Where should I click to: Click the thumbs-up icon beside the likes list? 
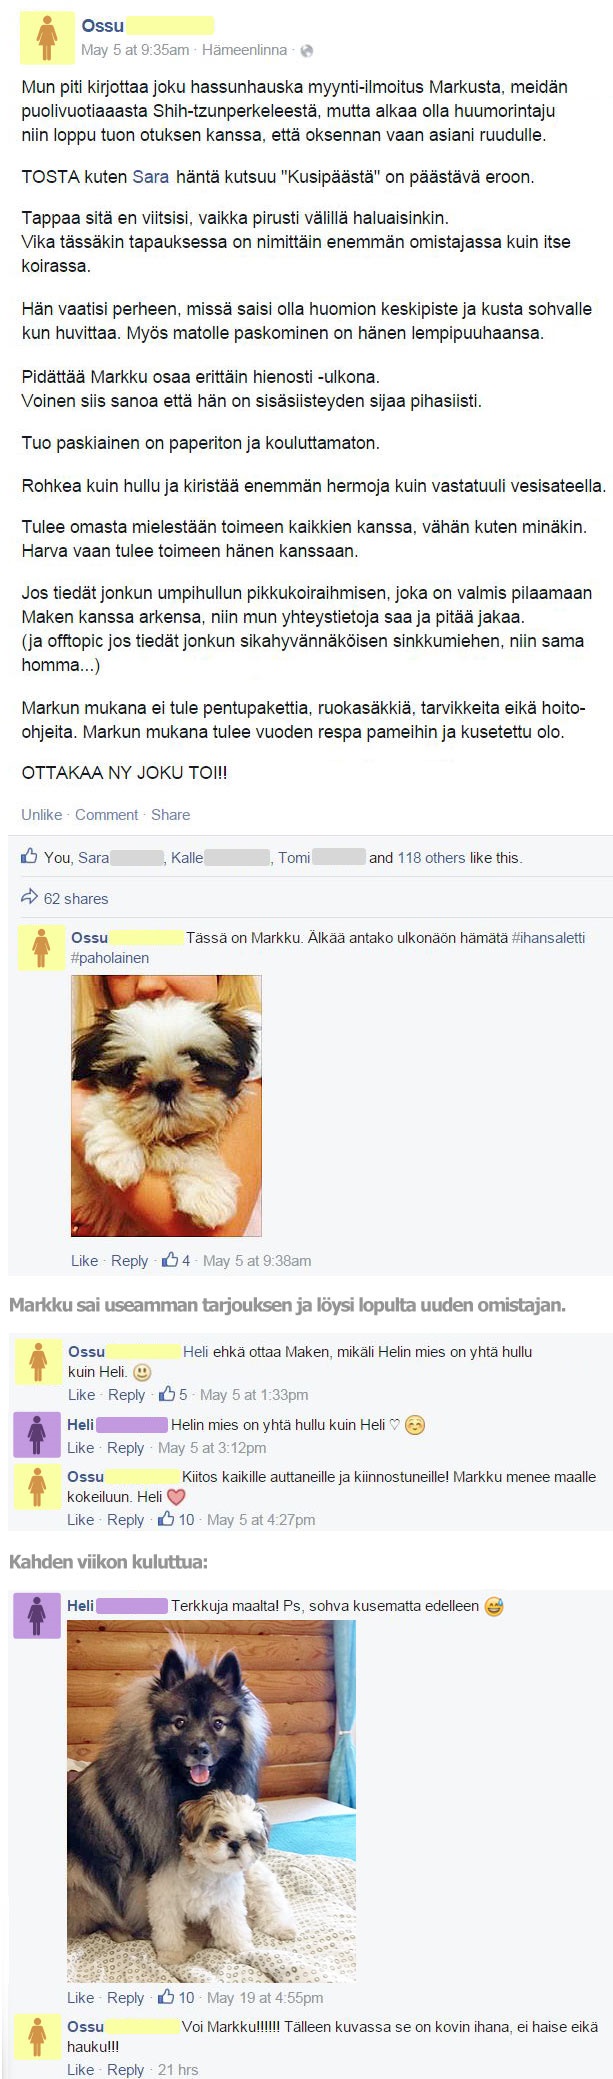30,856
